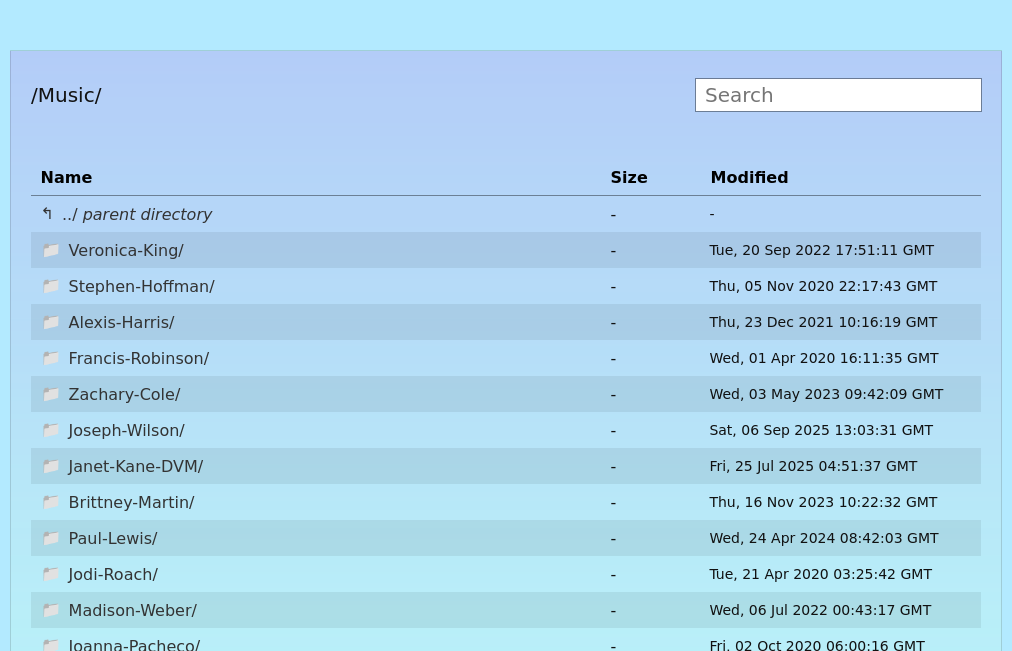Click the folder icon next to Joseph-Wilson

click(51, 430)
